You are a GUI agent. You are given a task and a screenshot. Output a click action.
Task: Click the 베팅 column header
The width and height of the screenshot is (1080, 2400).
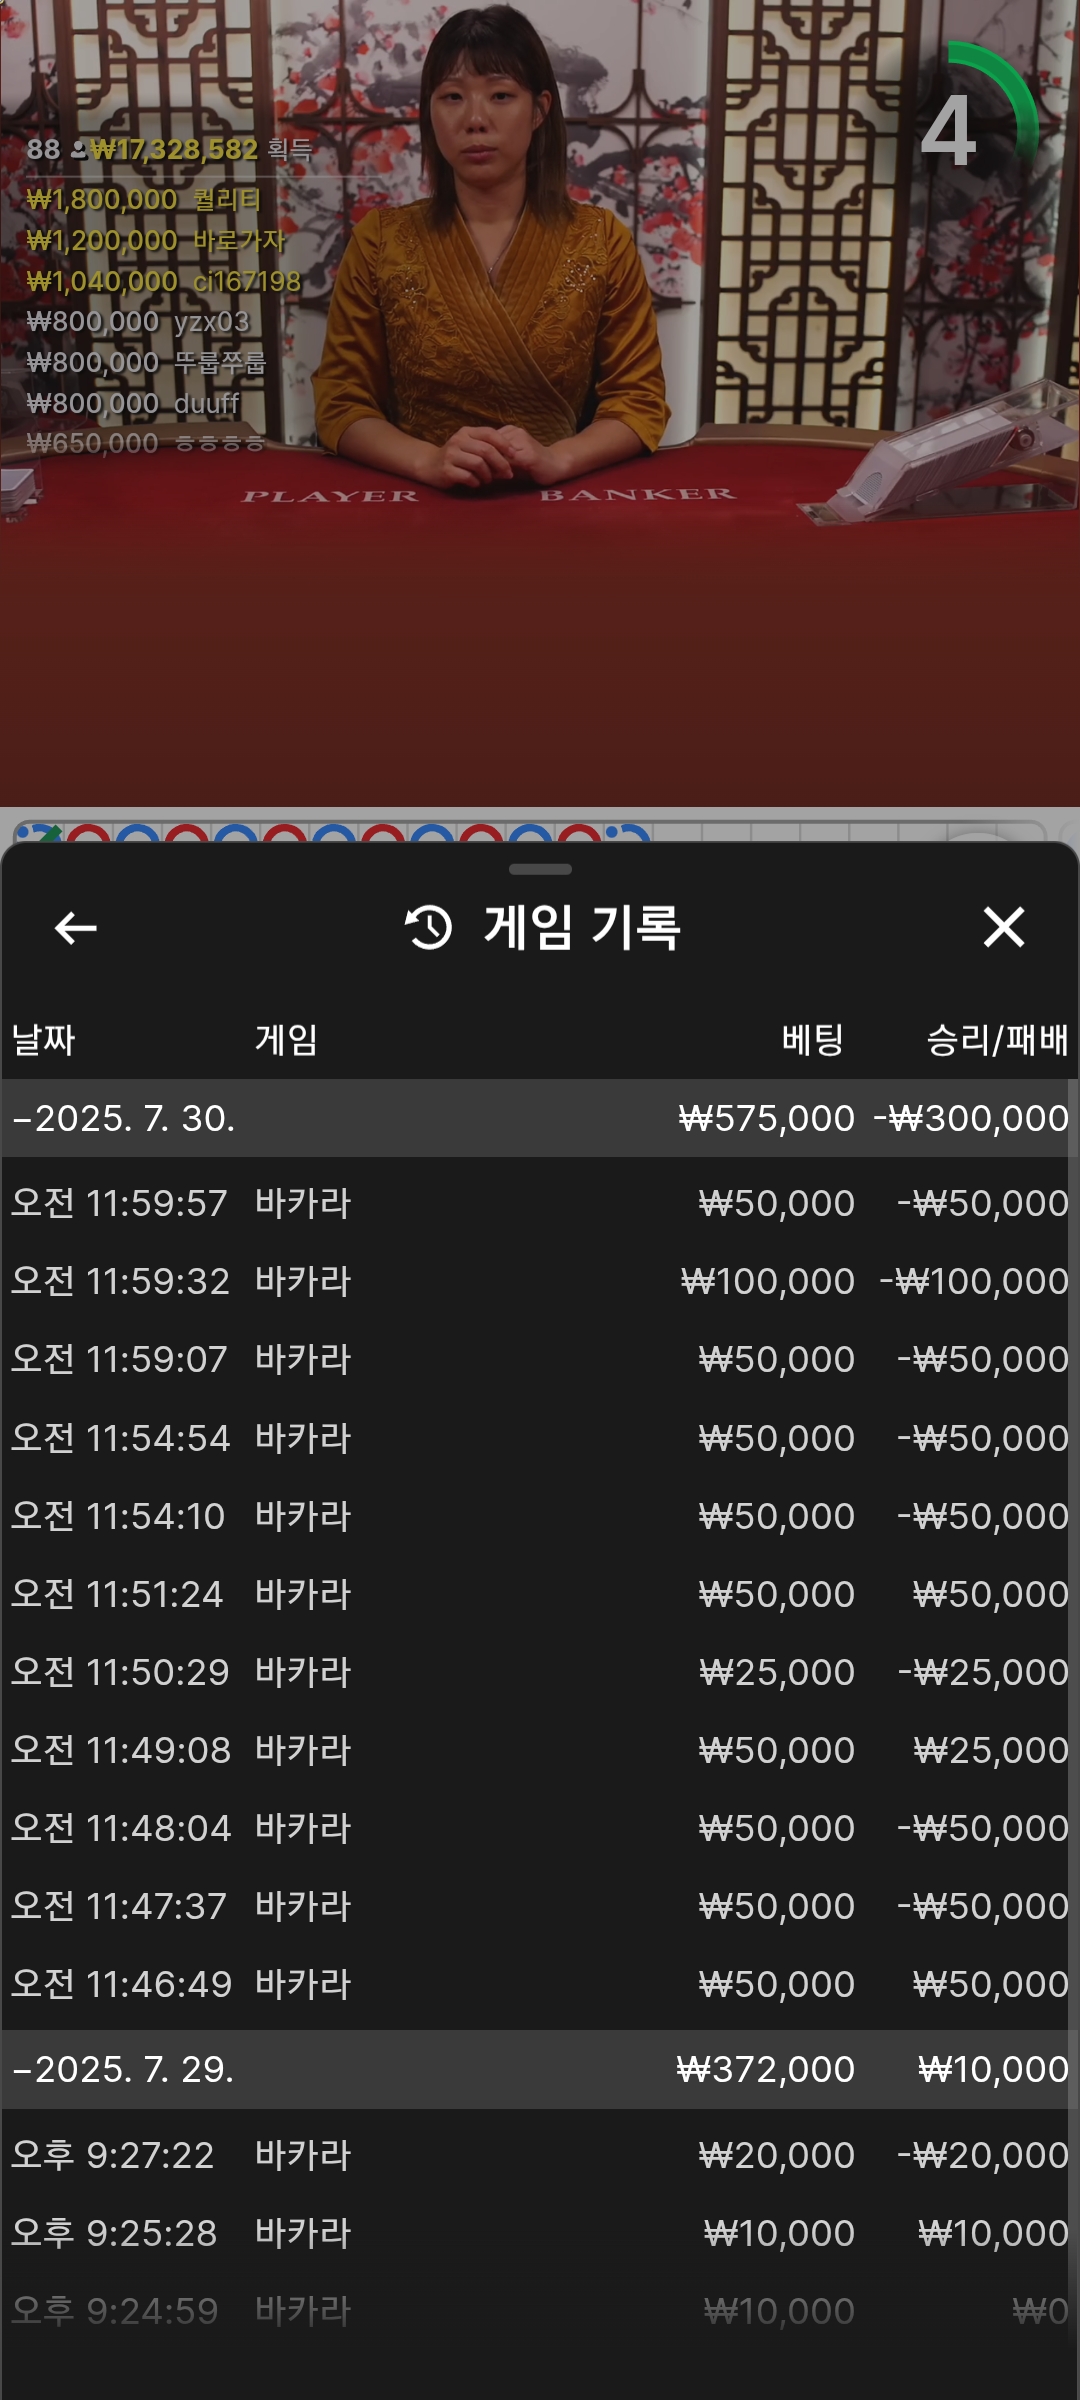pyautogui.click(x=812, y=1040)
